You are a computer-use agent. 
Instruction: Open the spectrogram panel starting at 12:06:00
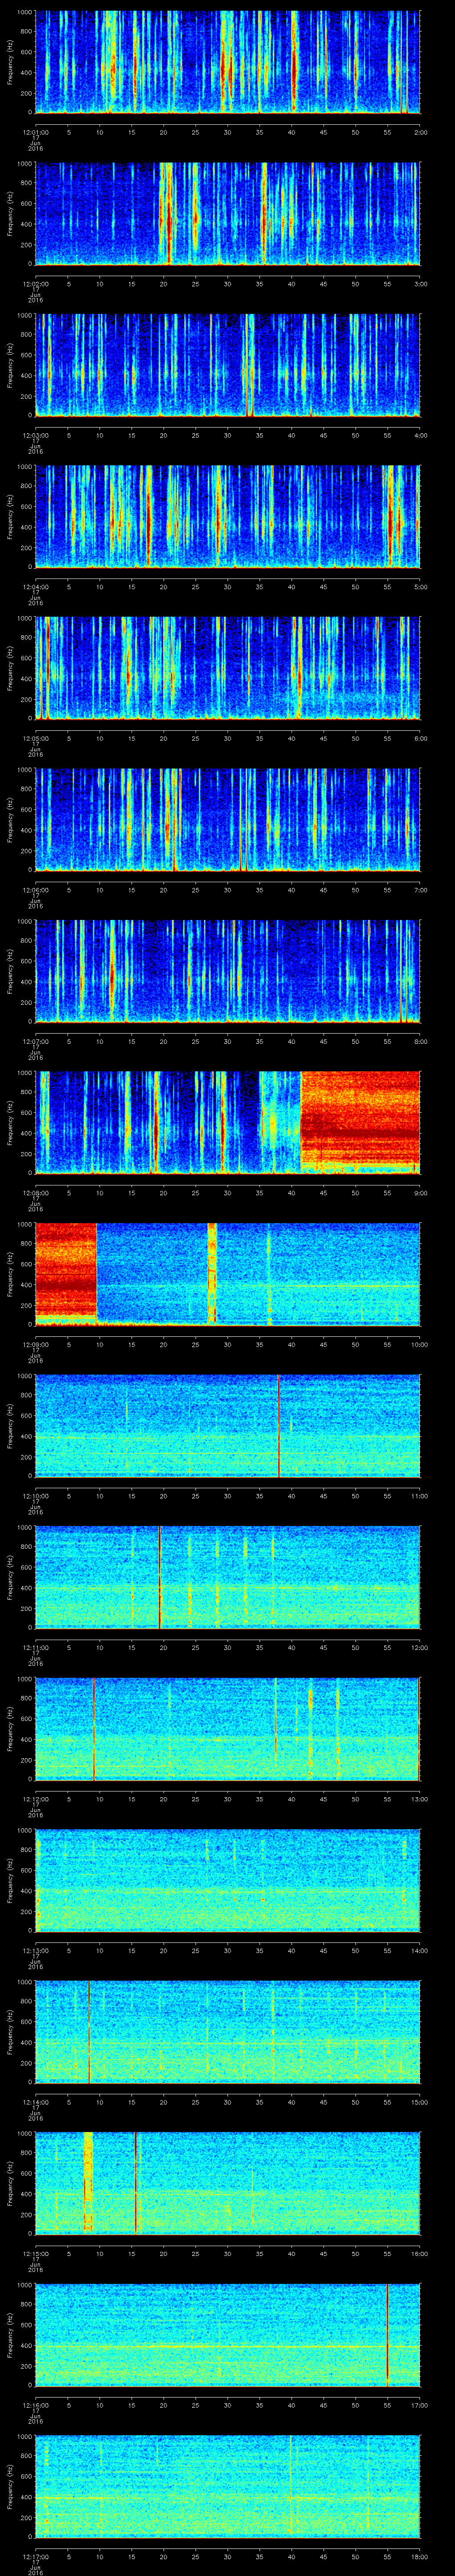(x=227, y=819)
